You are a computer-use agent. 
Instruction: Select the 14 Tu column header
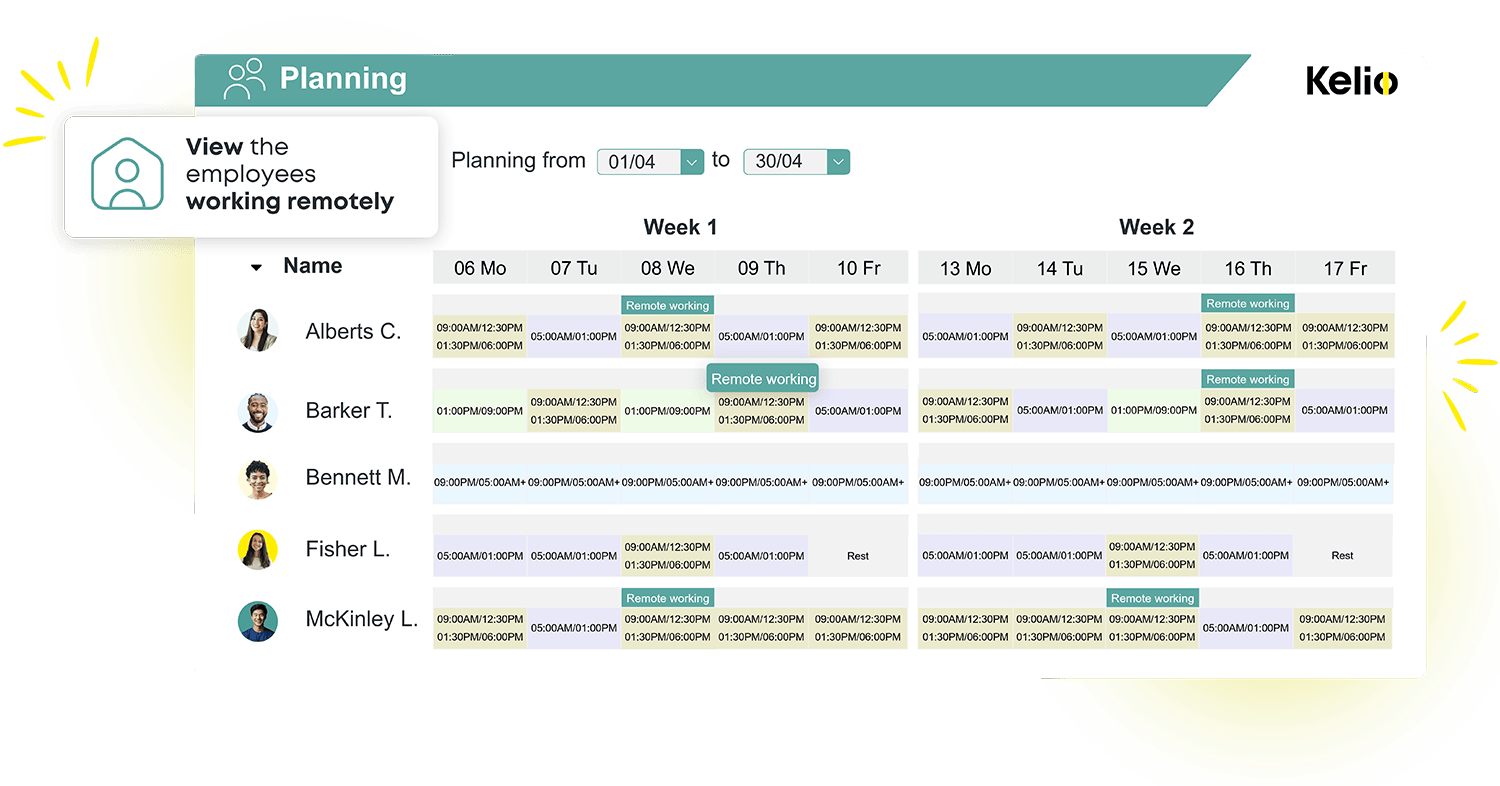[1060, 268]
